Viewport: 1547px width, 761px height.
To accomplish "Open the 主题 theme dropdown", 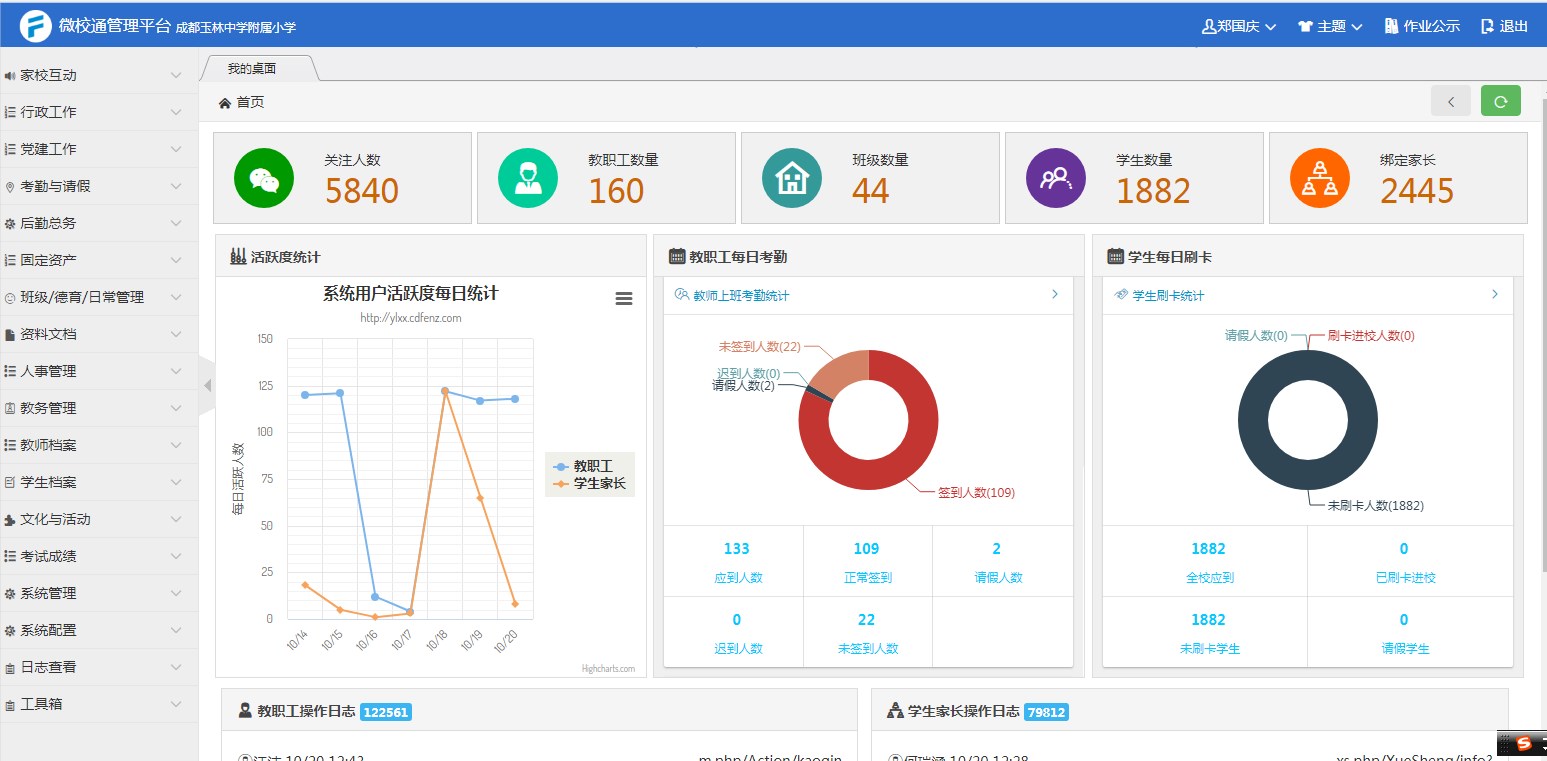I will 1330,26.
